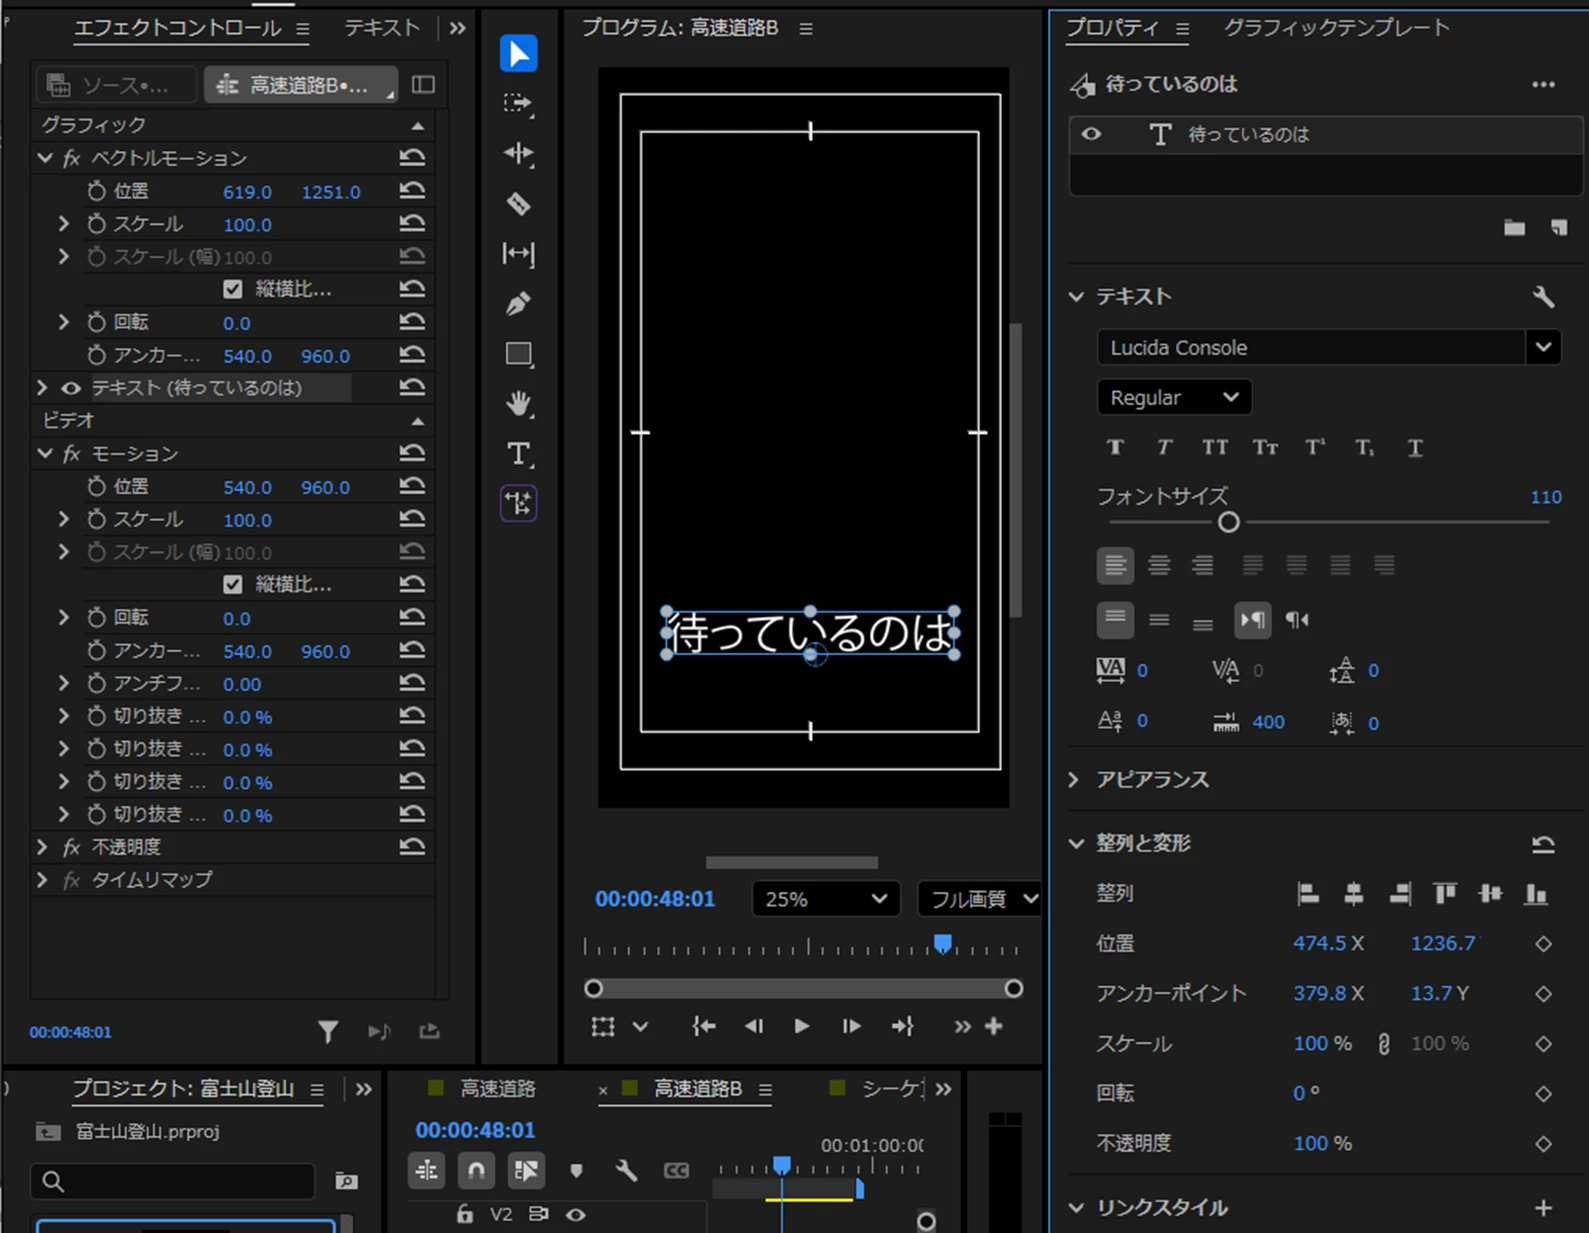The width and height of the screenshot is (1589, 1233).
Task: Select the Type tool
Action: pyautogui.click(x=518, y=454)
